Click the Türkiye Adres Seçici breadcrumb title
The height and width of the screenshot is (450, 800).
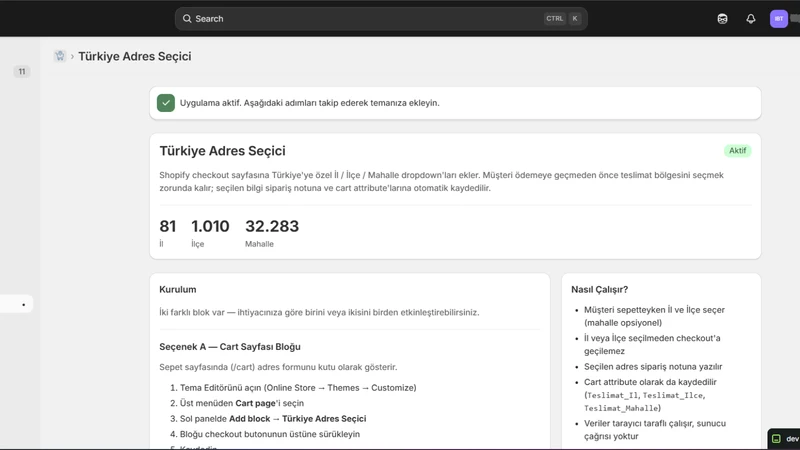coord(135,56)
